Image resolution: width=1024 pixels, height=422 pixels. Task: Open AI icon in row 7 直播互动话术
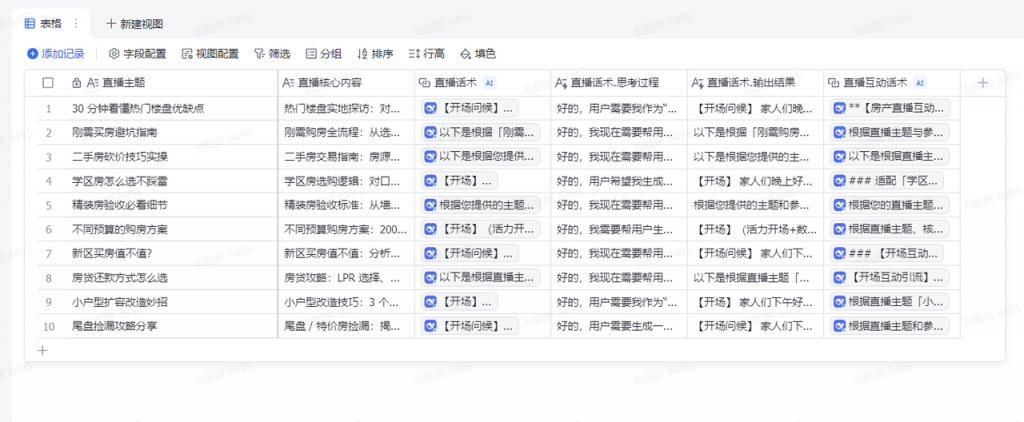pos(840,253)
